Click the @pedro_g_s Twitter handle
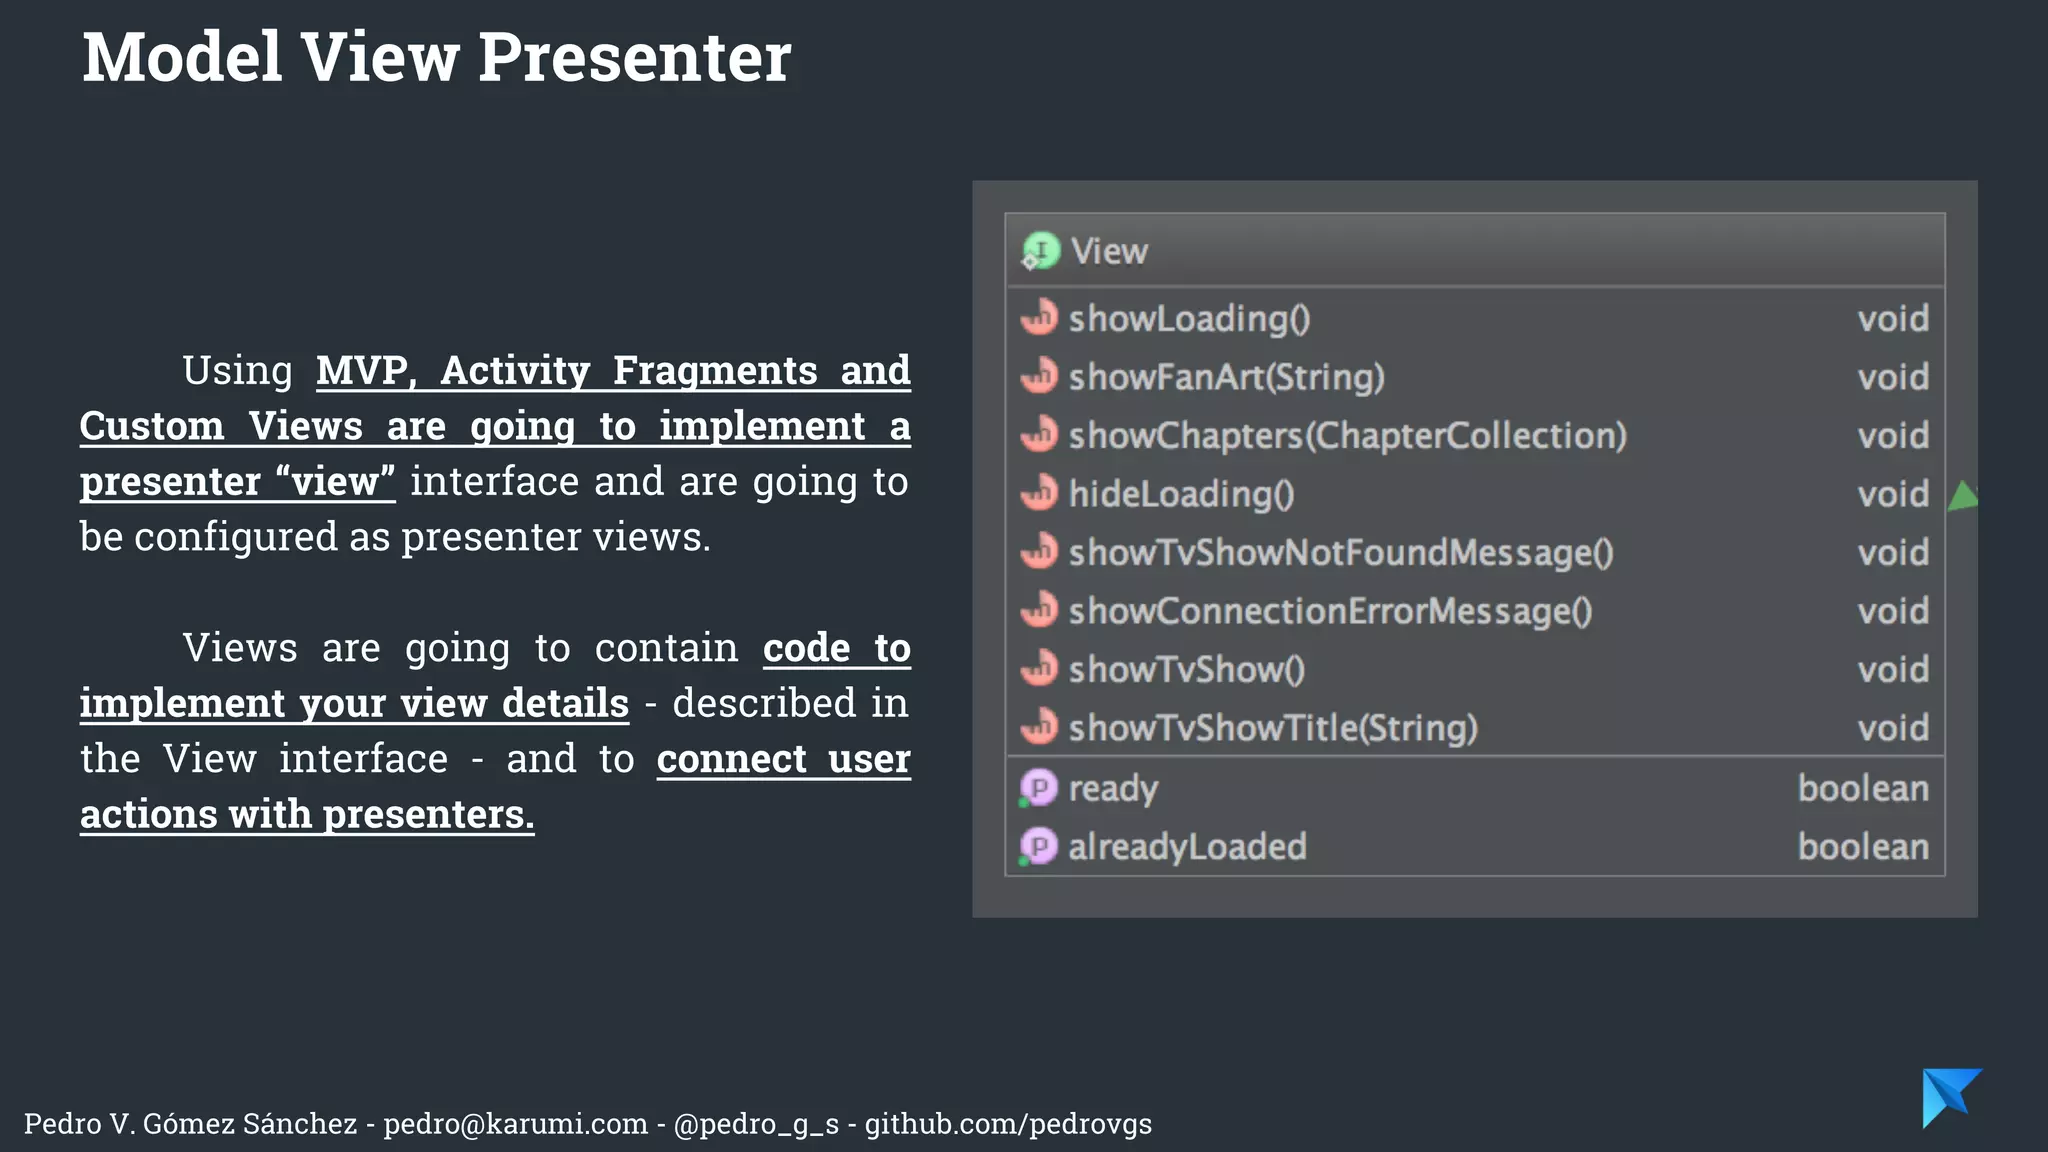The image size is (2048, 1152). pyautogui.click(x=756, y=1124)
